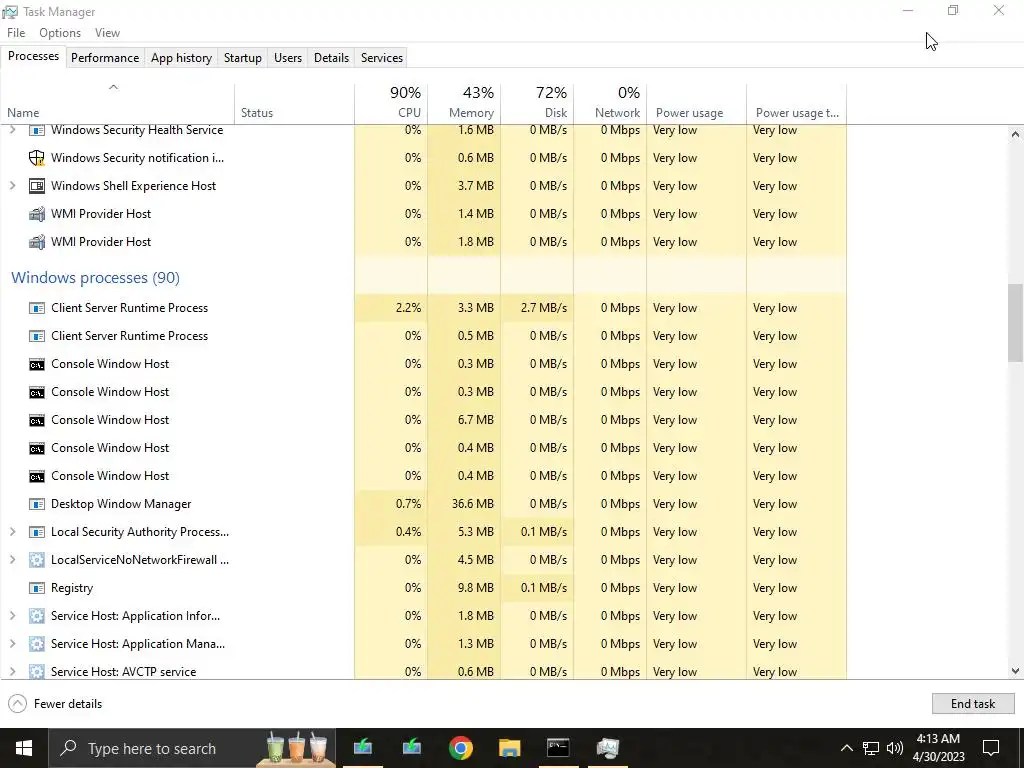Click the Windows Security Health Service icon
This screenshot has height=768, width=1024.
(37, 131)
